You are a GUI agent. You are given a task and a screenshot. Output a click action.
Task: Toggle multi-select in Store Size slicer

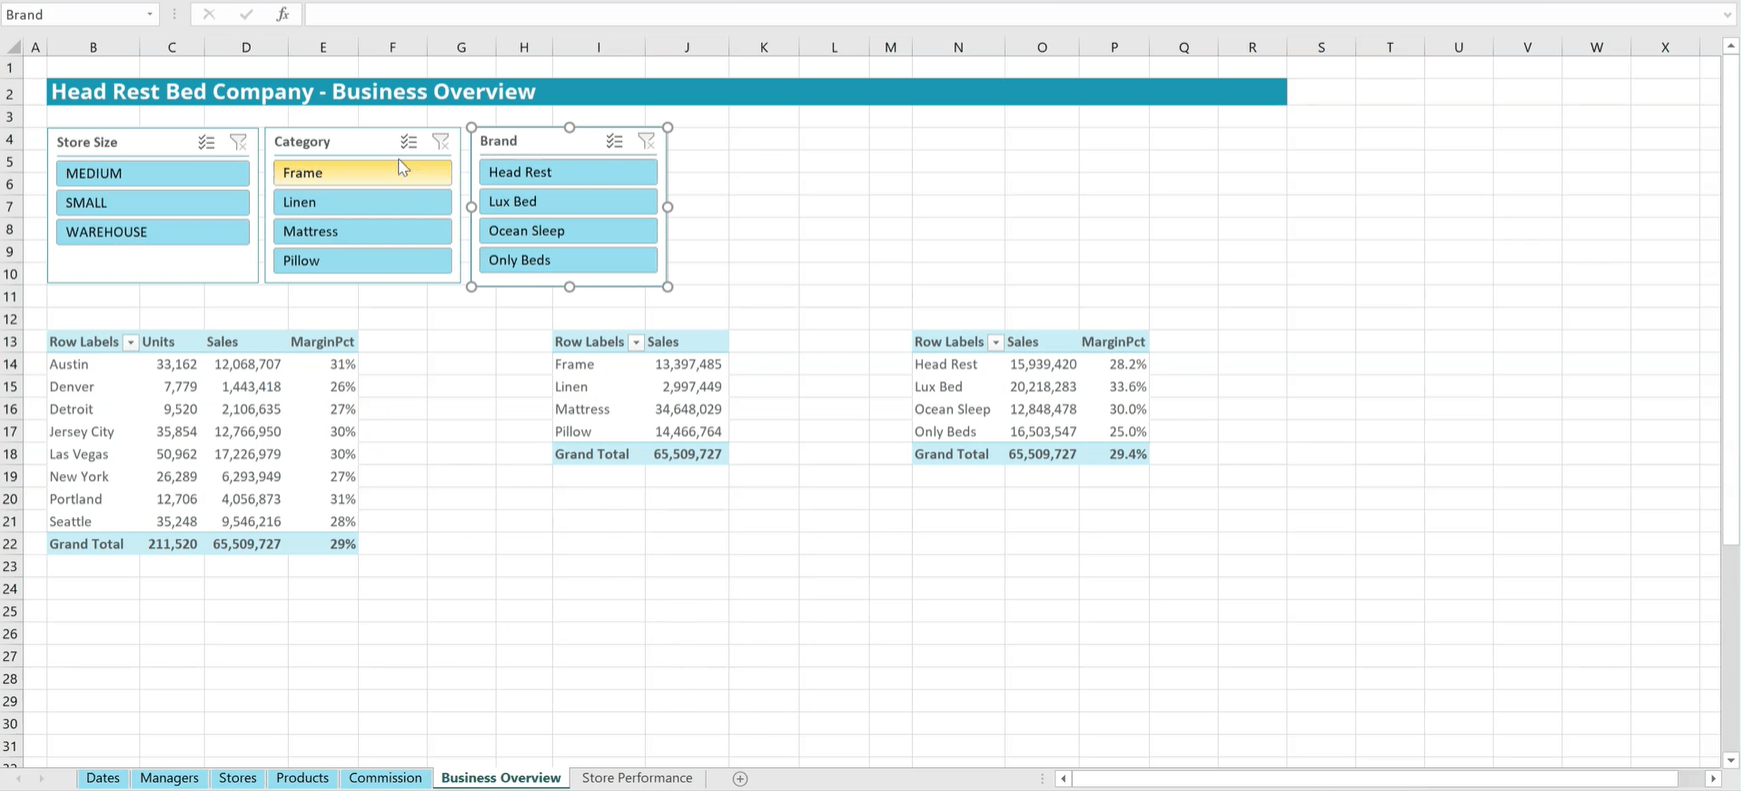(x=206, y=142)
